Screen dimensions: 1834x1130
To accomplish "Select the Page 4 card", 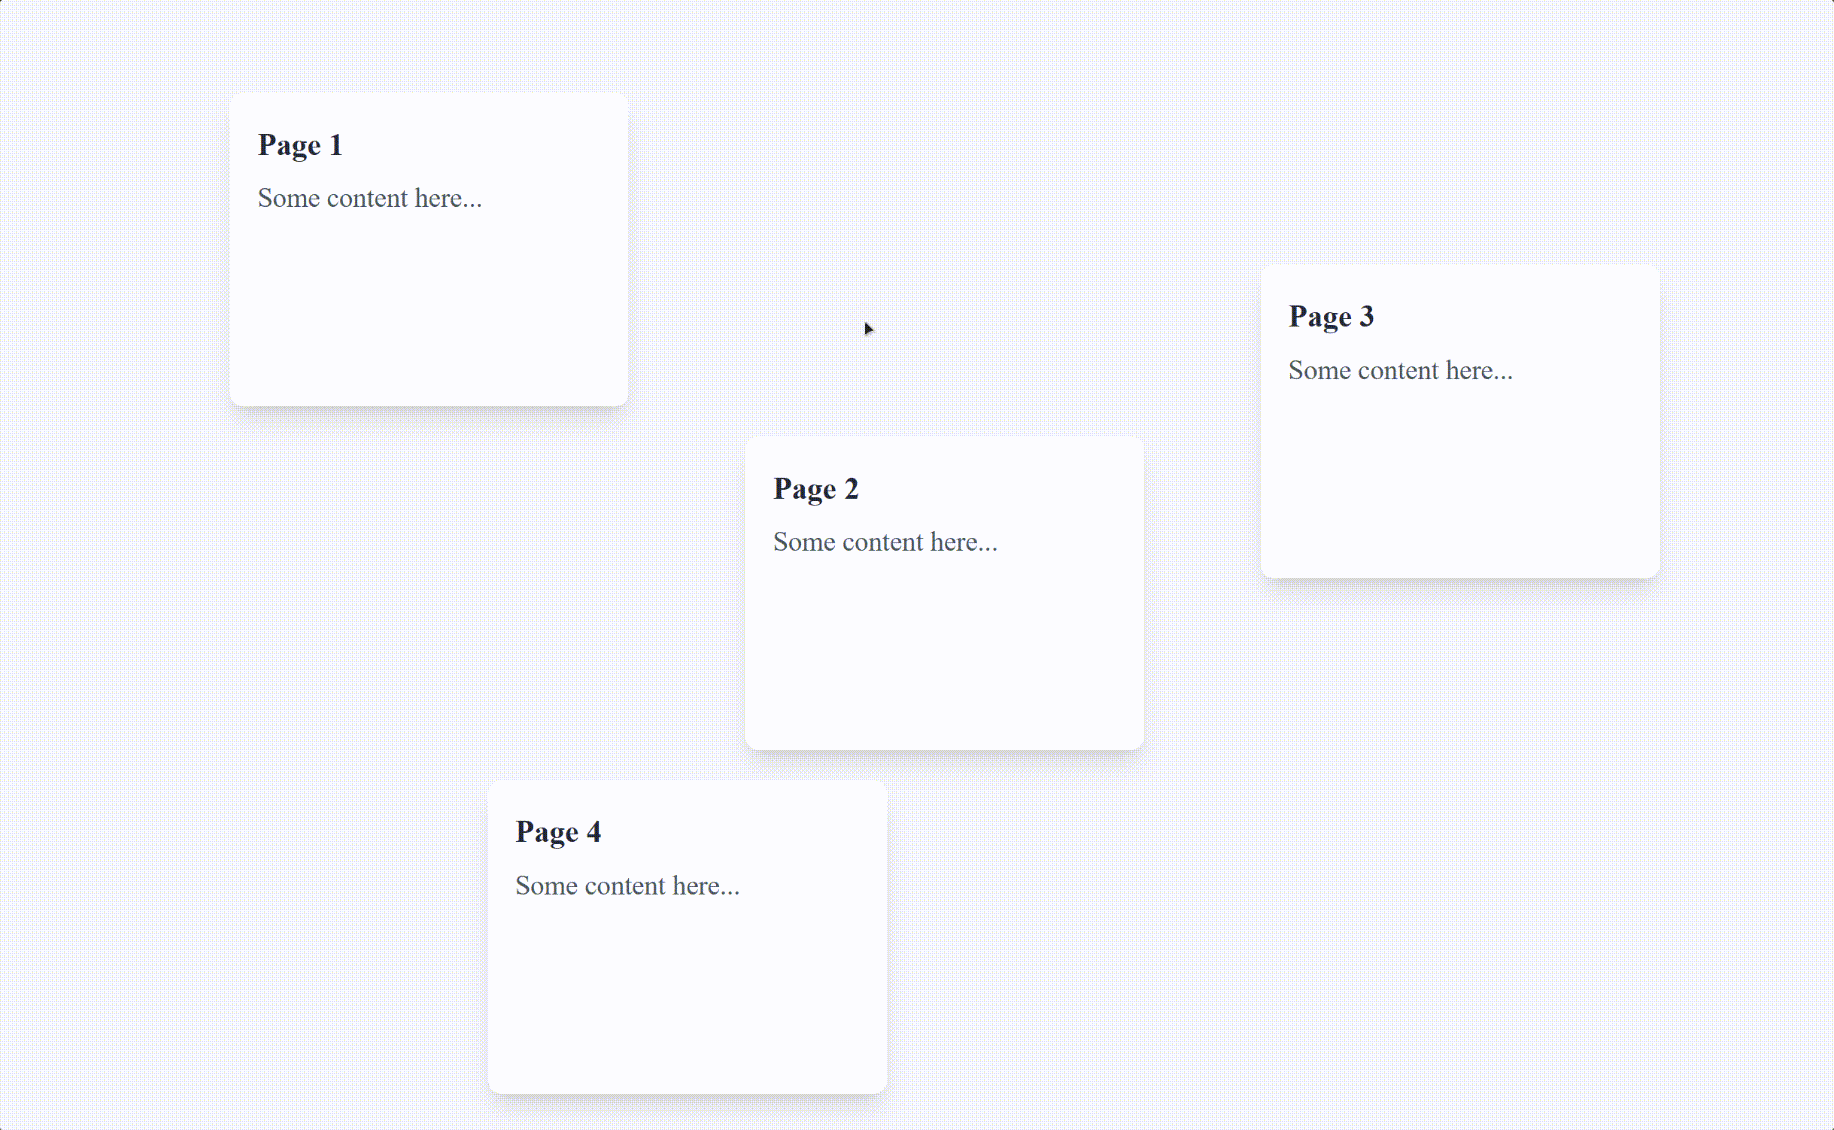I will [x=687, y=937].
